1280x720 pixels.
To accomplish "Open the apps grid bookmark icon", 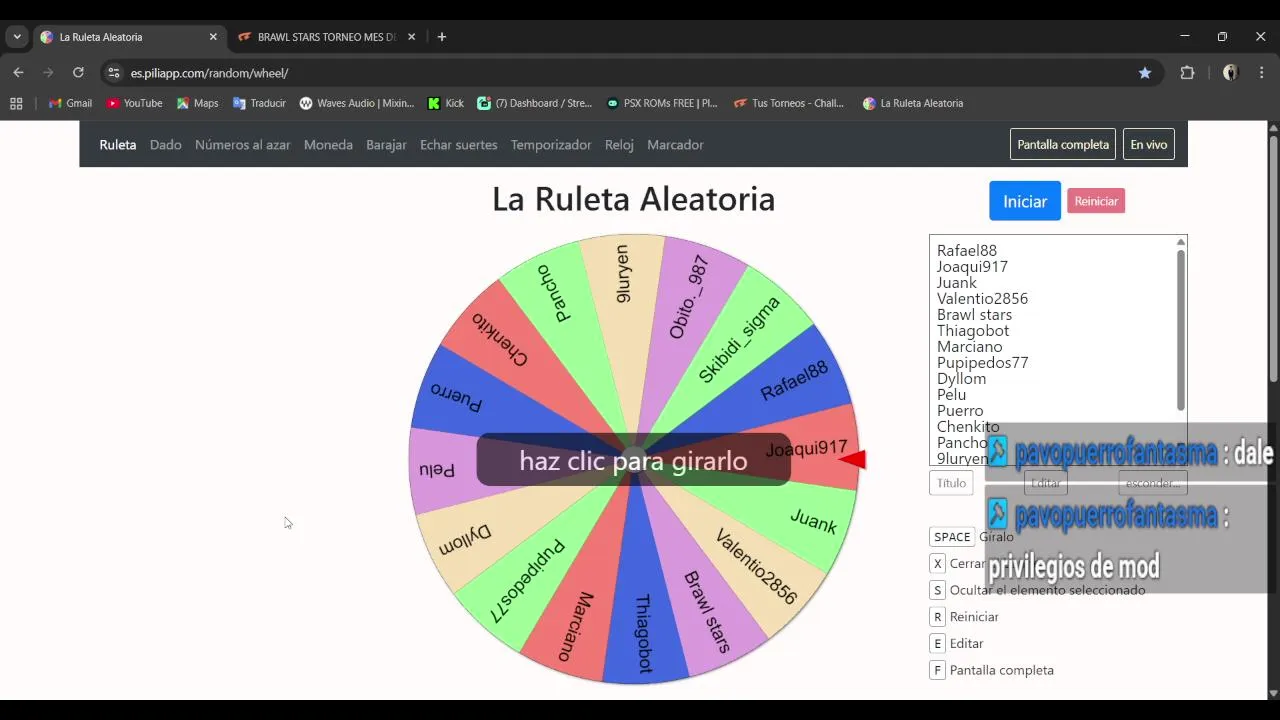I will point(16,103).
